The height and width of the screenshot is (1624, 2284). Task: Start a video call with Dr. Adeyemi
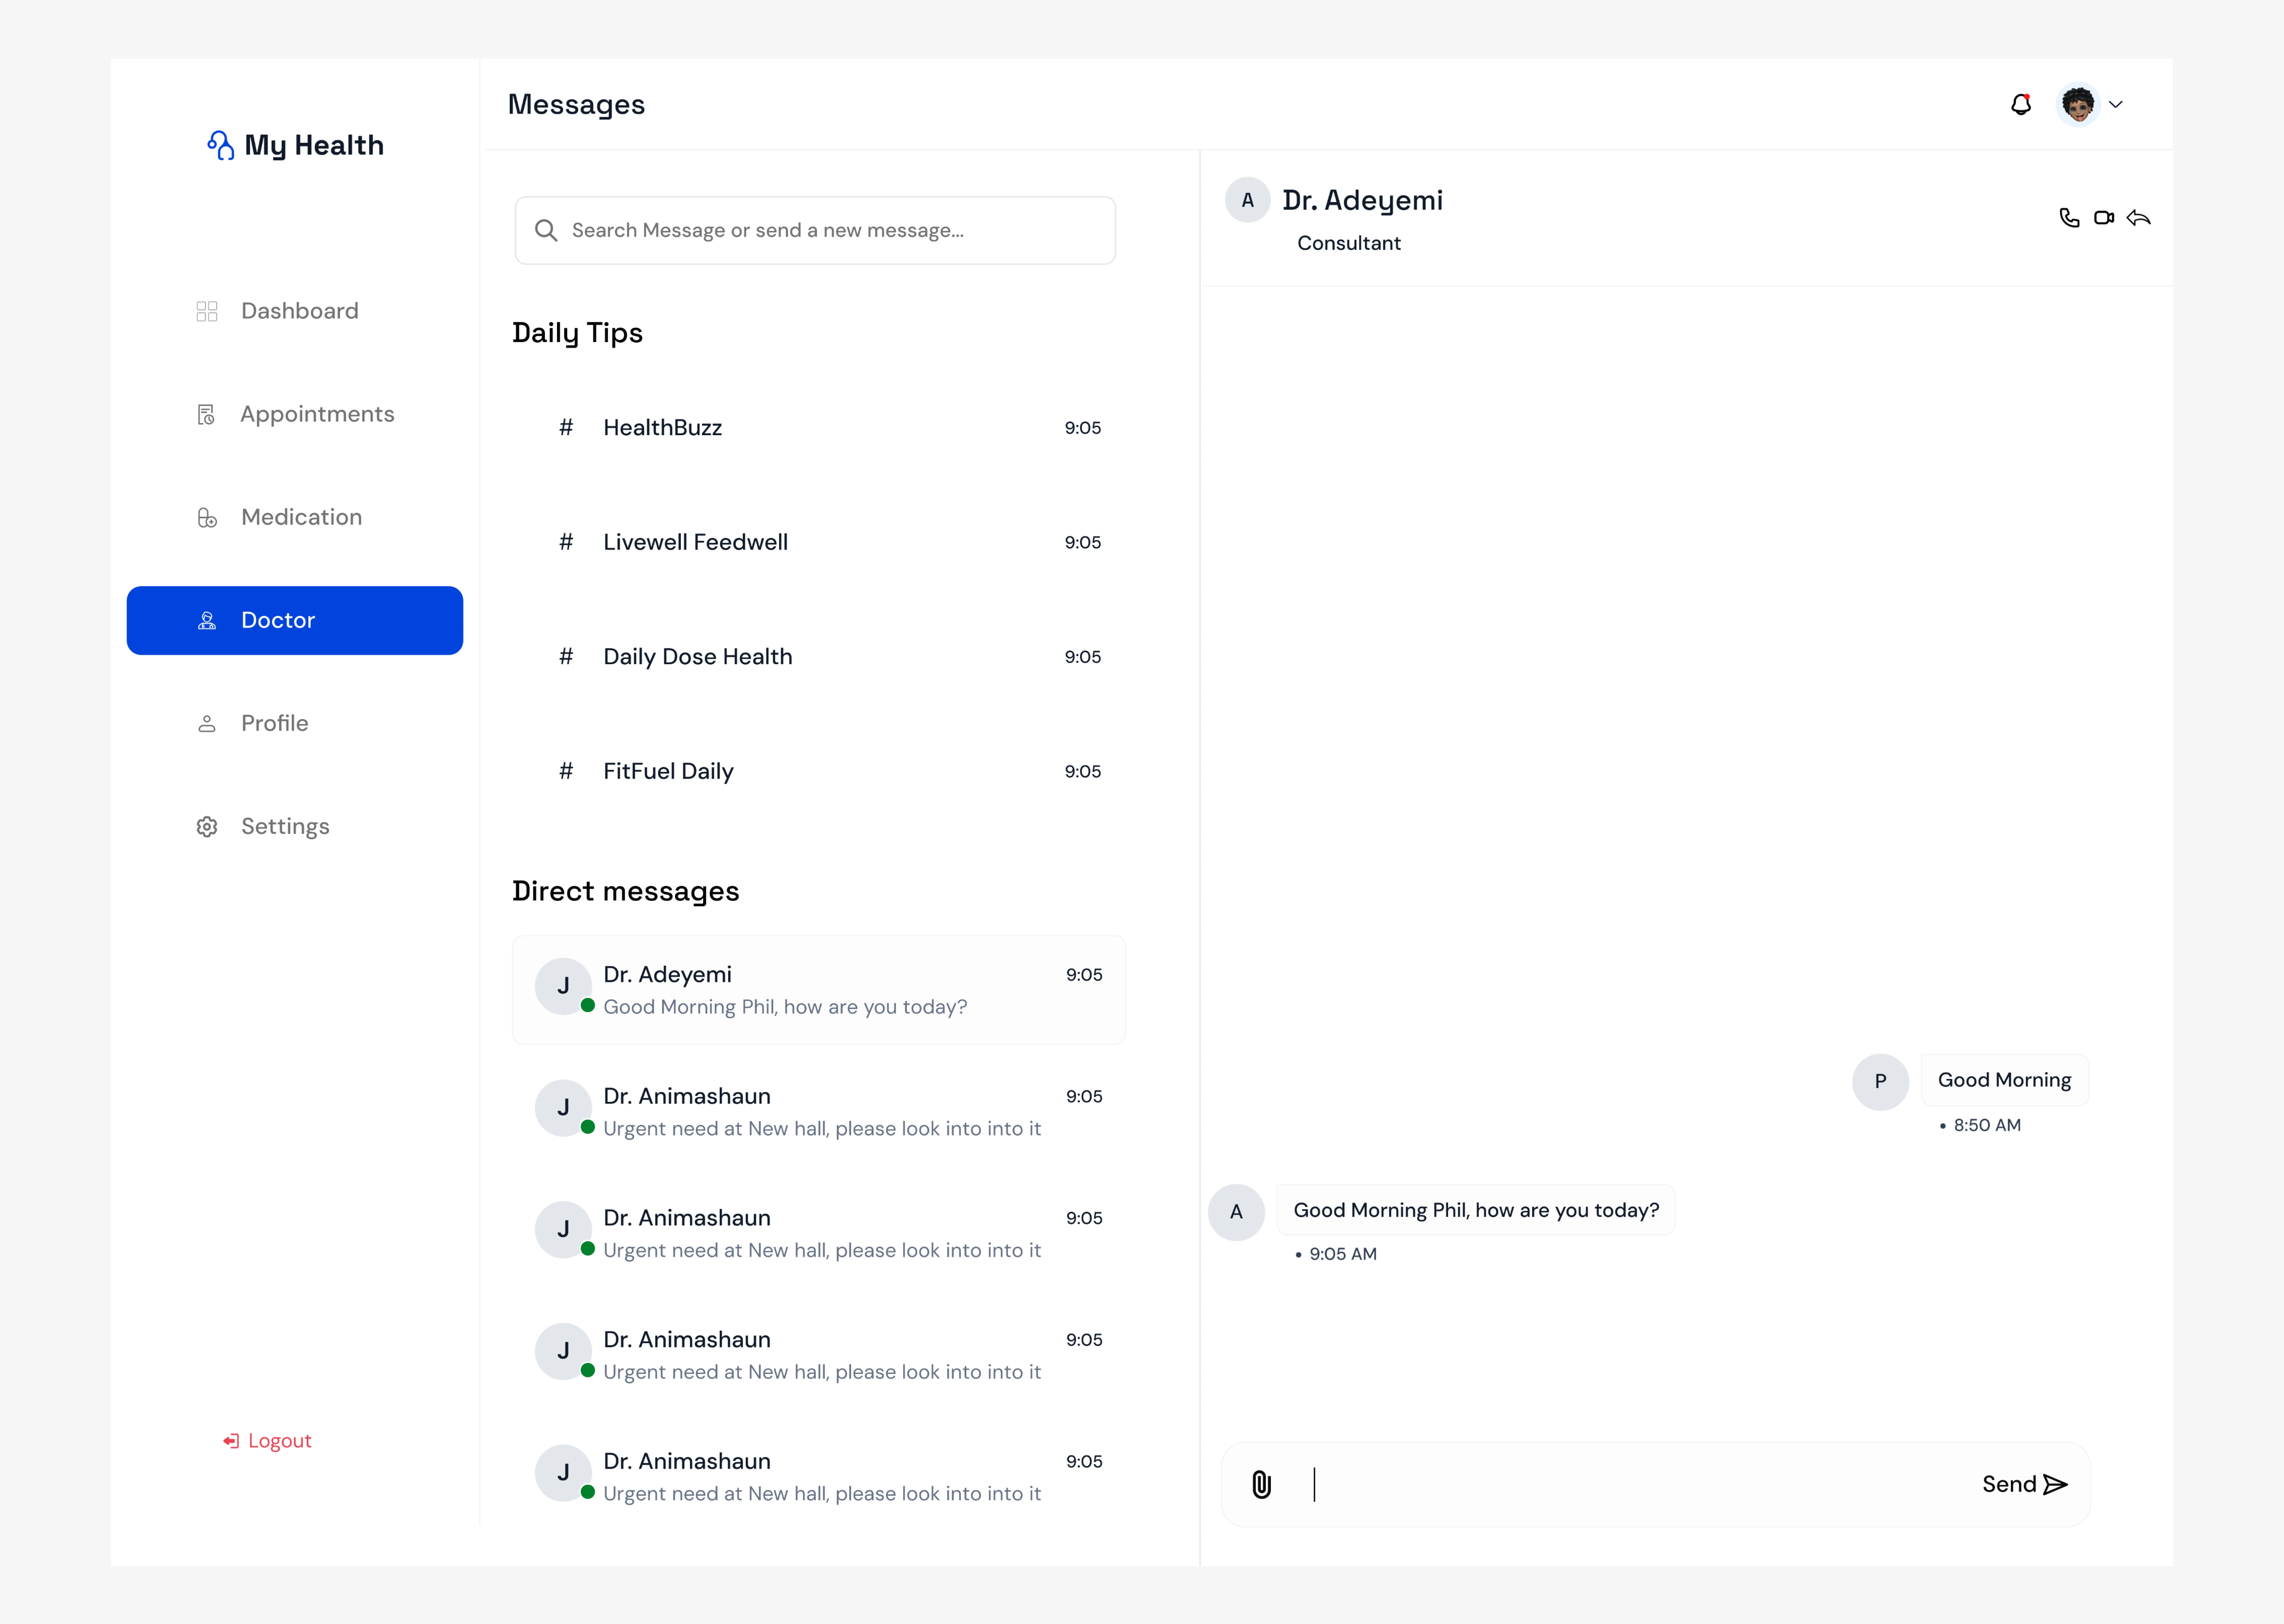[2104, 218]
